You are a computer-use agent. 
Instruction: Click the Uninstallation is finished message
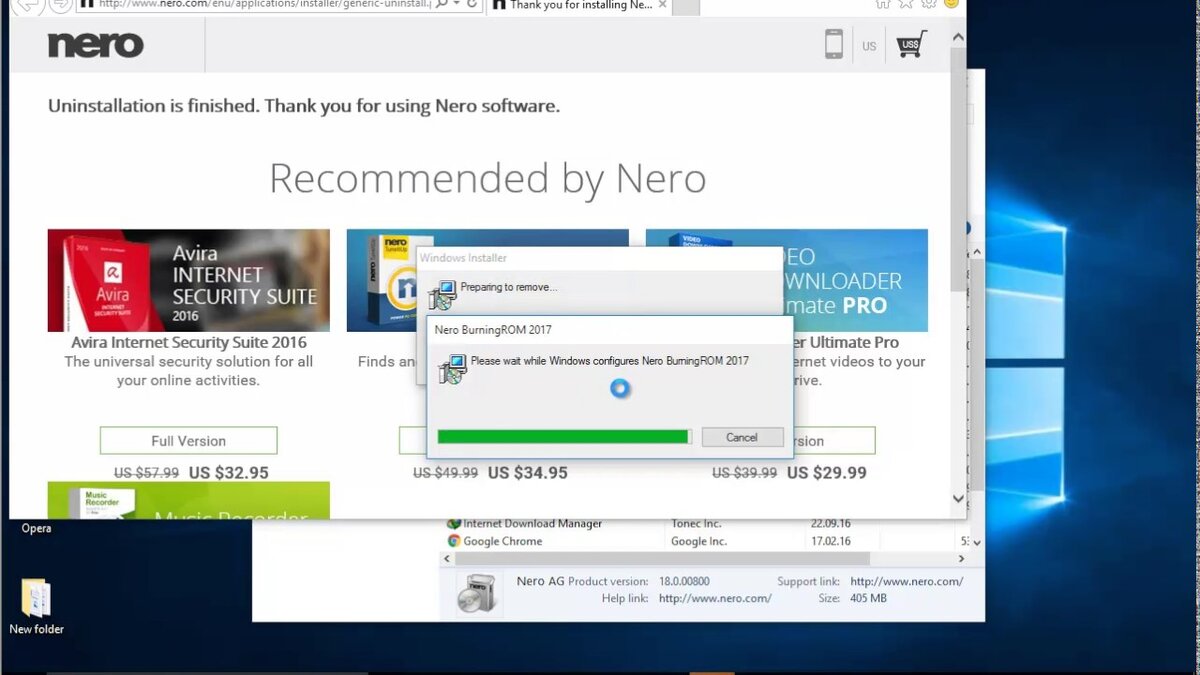[304, 106]
